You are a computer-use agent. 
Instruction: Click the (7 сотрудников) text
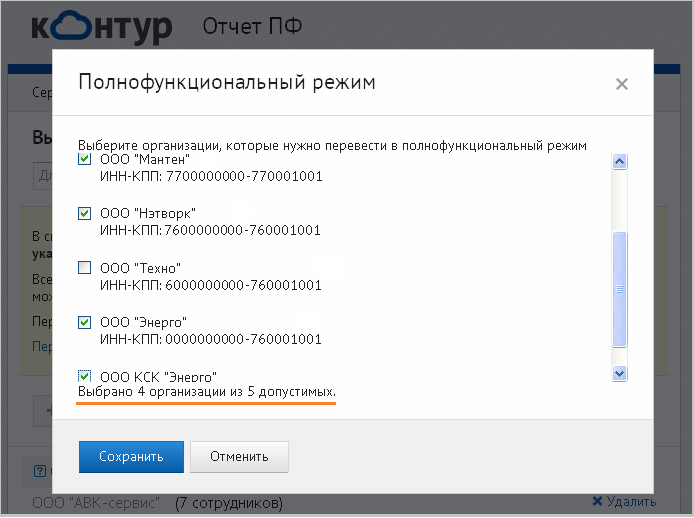(x=229, y=503)
